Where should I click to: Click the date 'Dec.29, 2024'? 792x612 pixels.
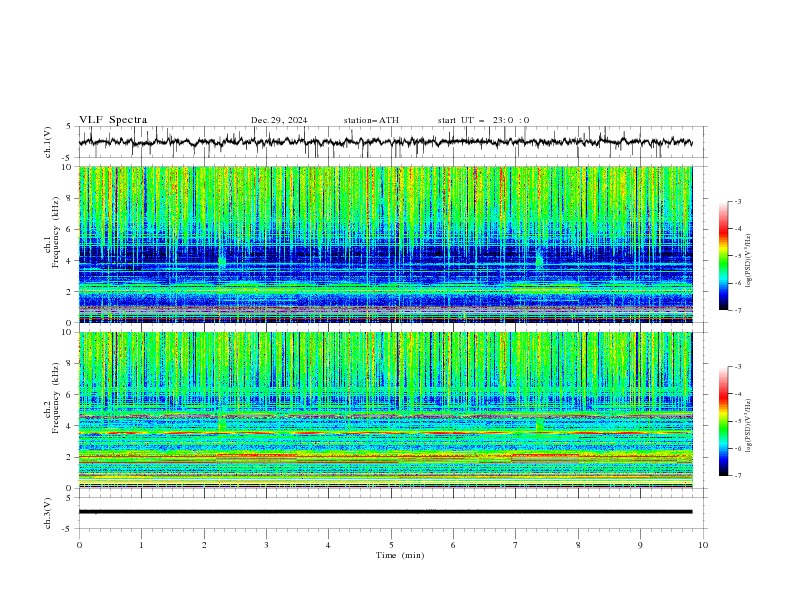click(279, 120)
